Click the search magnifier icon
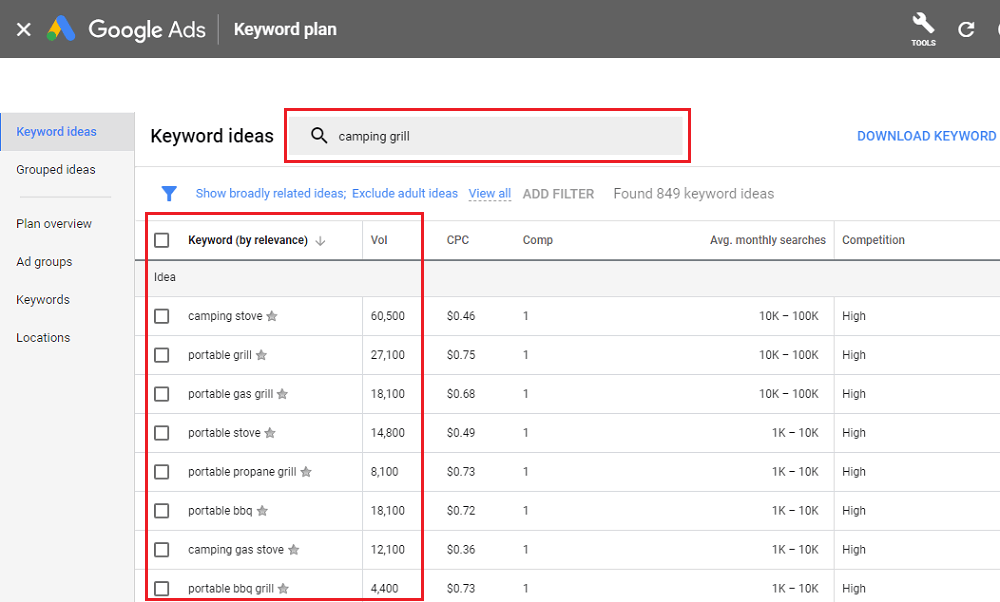 (x=319, y=135)
